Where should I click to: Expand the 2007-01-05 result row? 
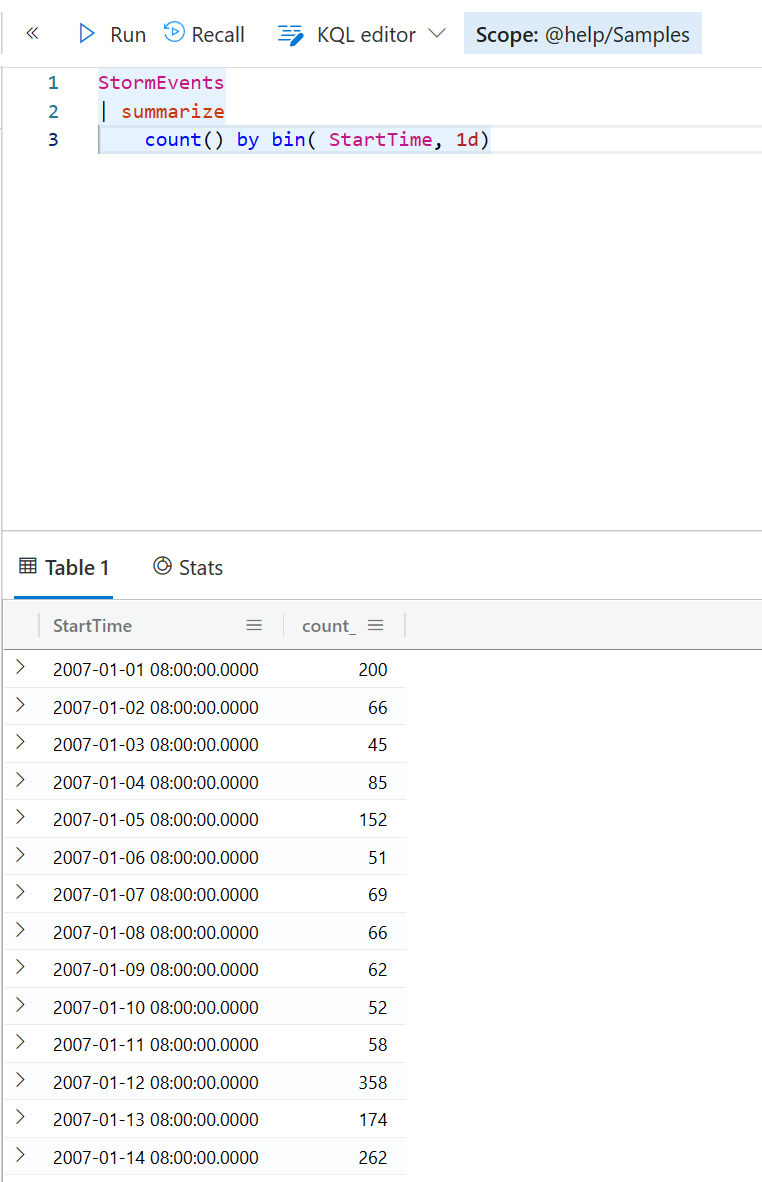(20, 818)
